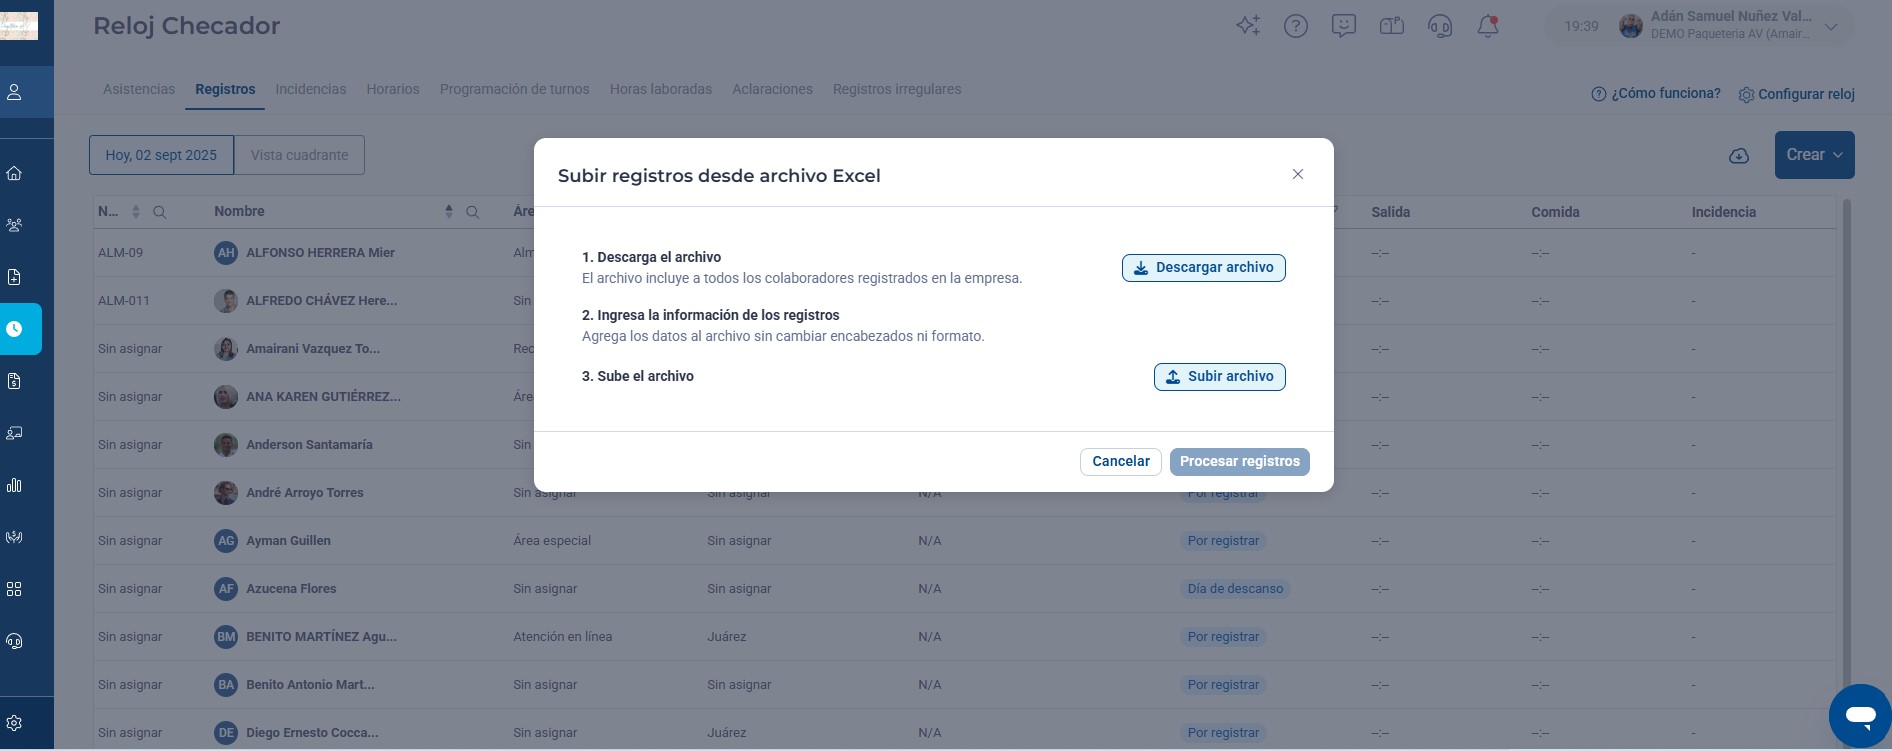Open the bar chart reports sidebar icon
Screen dimensions: 1892x751
14,485
